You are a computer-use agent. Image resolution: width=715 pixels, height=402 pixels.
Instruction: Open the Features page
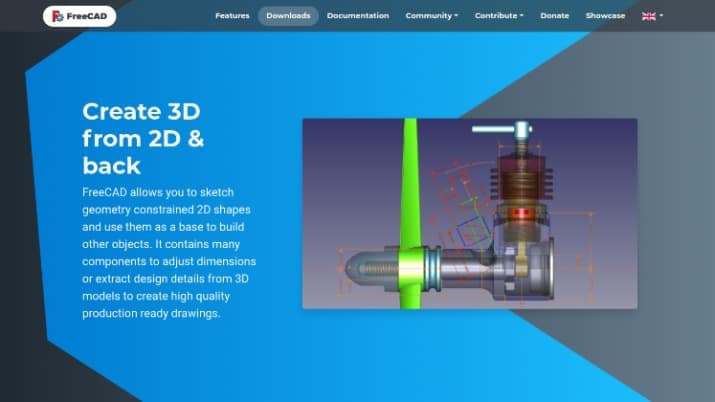coord(232,16)
